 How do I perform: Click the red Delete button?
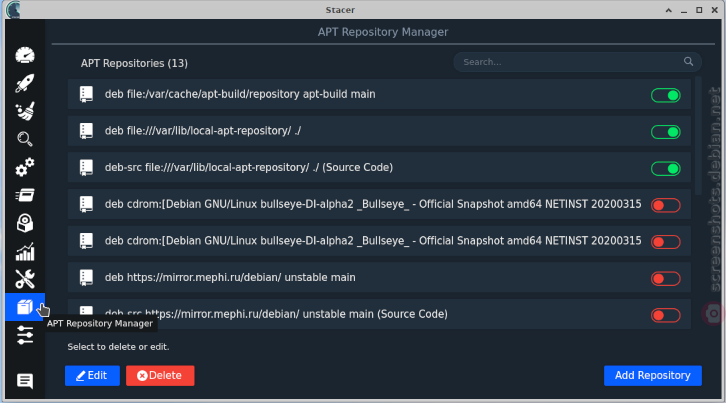pyautogui.click(x=160, y=376)
